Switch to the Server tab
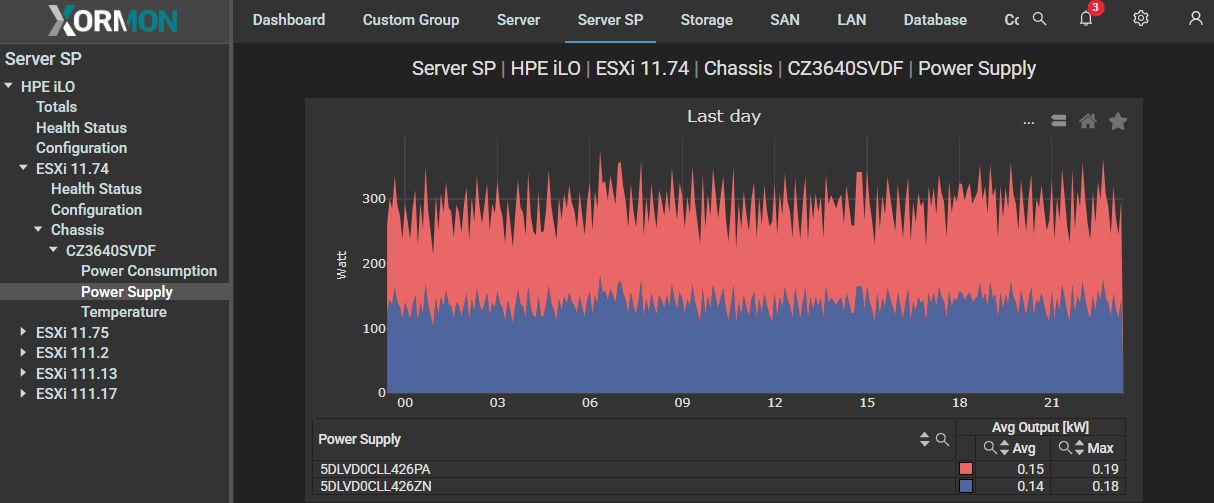The image size is (1214, 503). 518,20
